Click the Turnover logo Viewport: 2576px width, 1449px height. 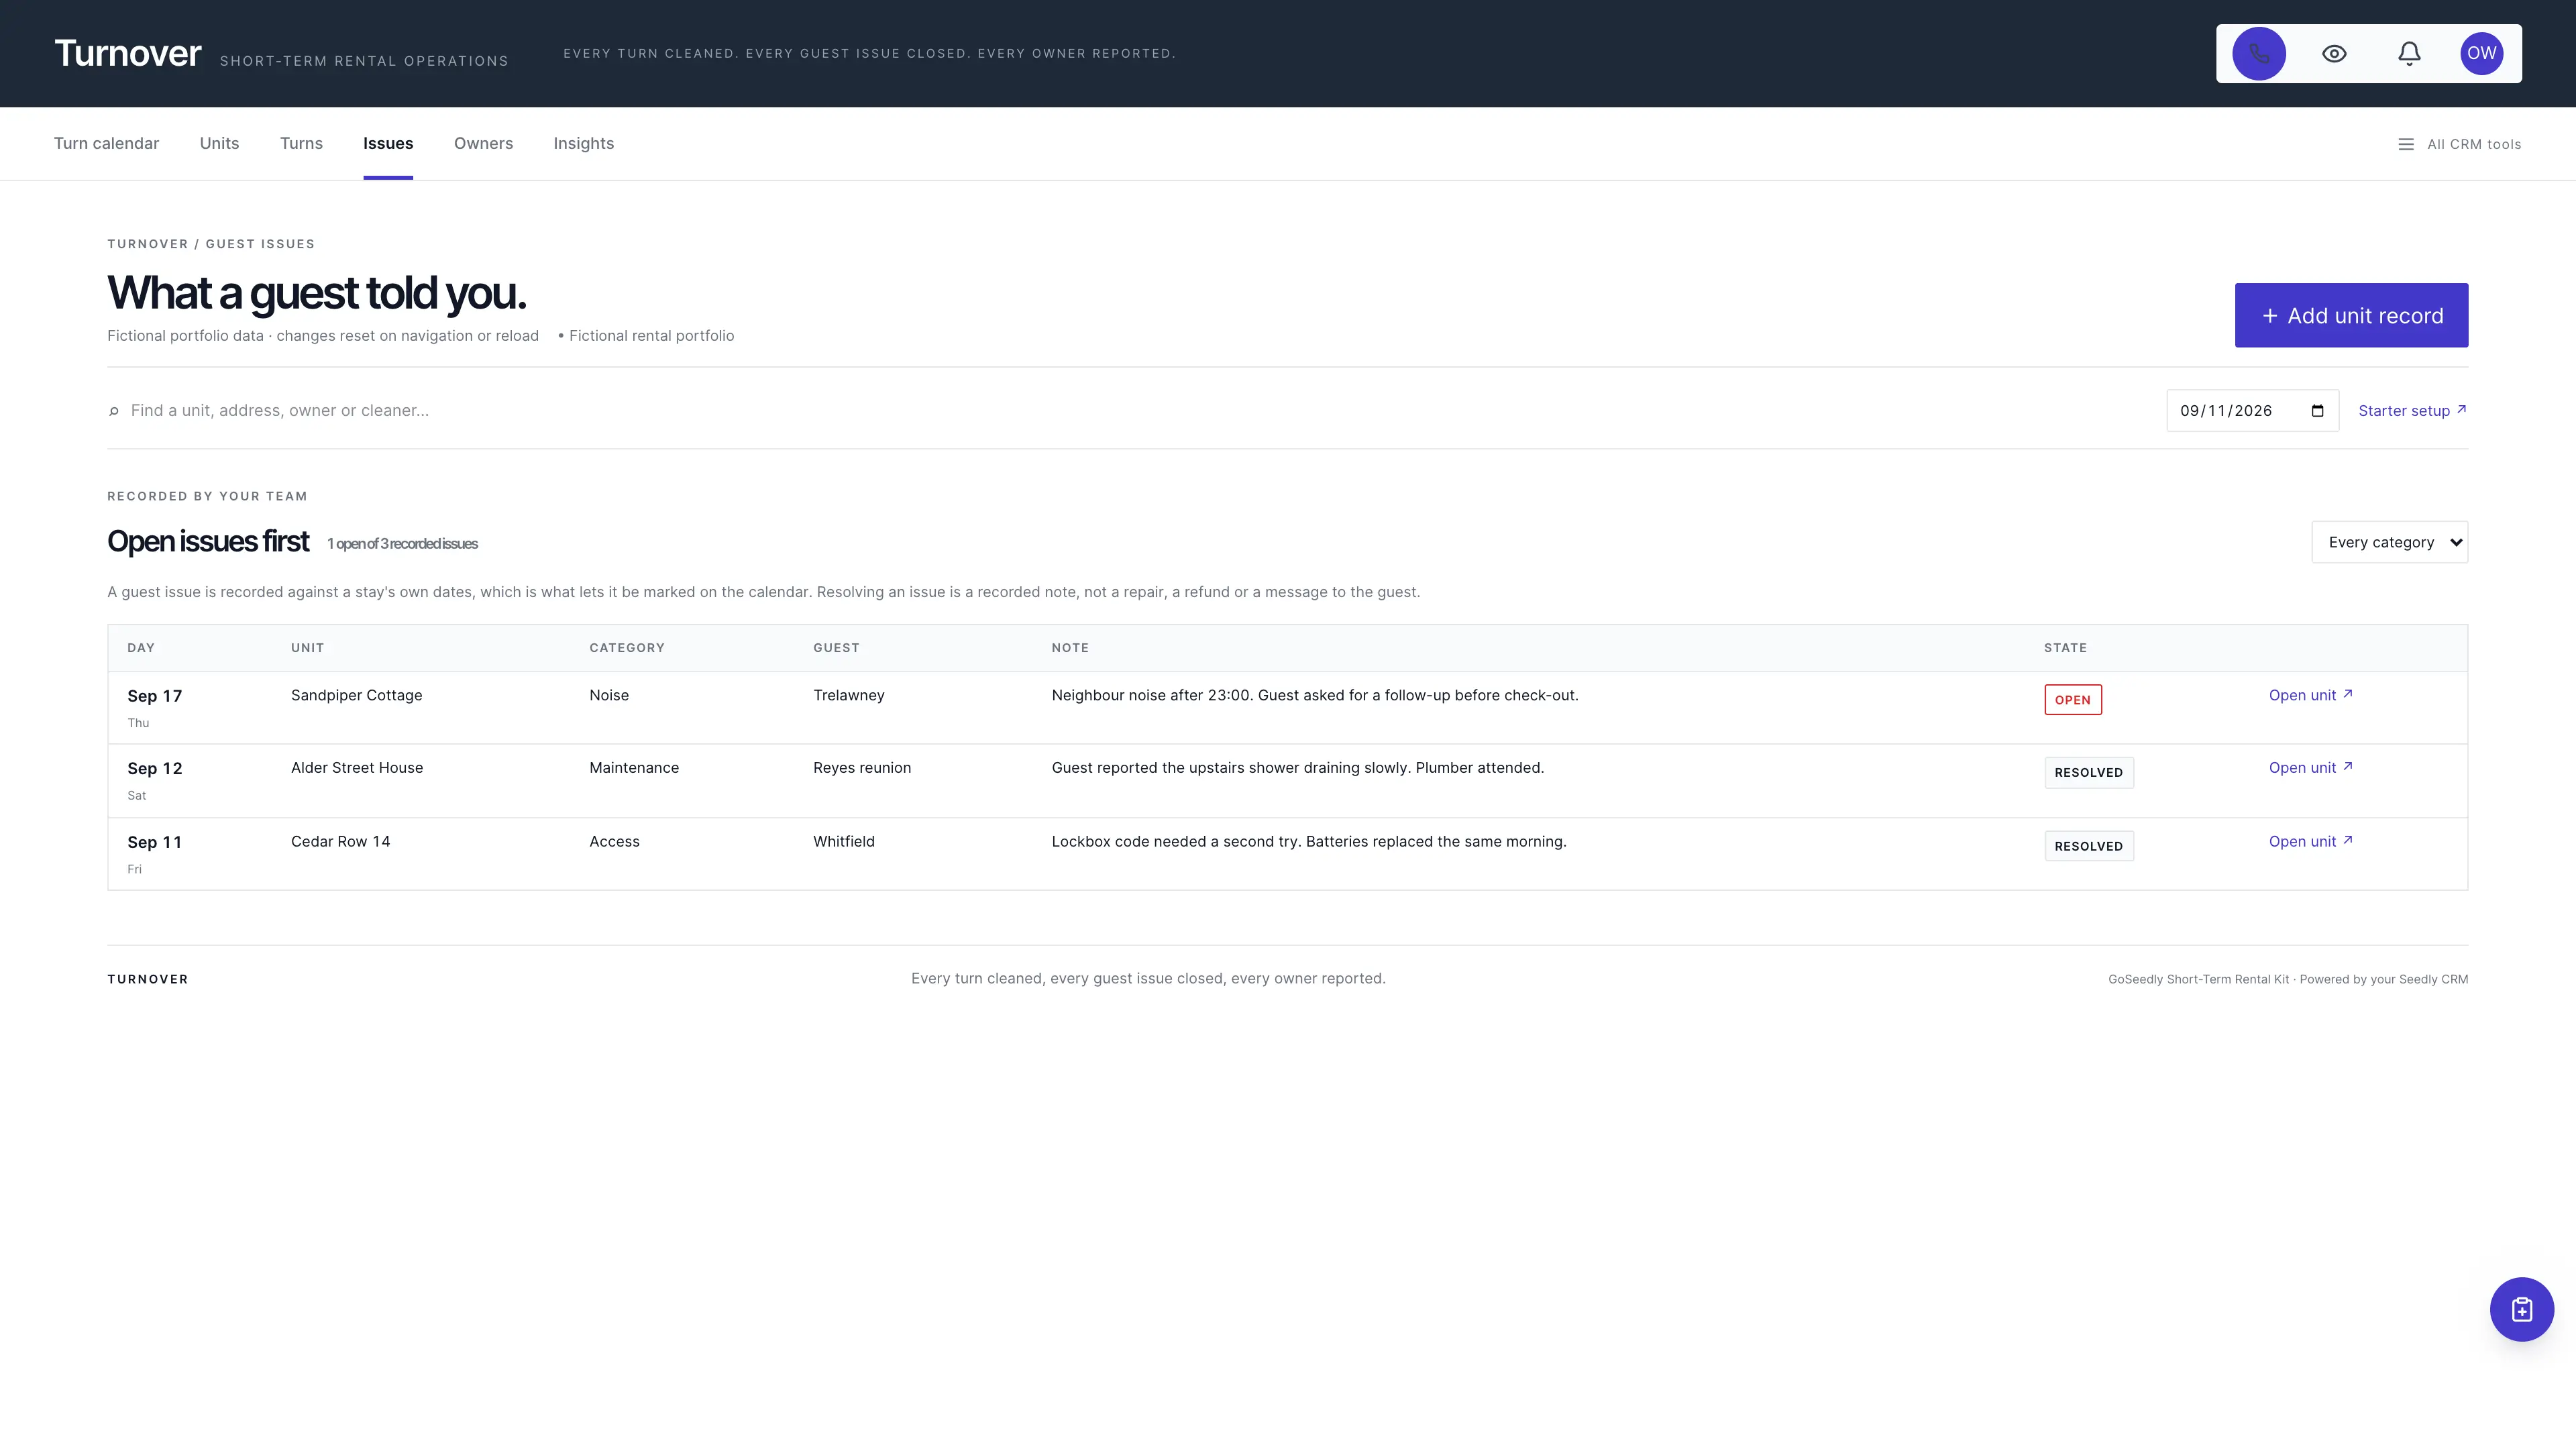pyautogui.click(x=128, y=53)
